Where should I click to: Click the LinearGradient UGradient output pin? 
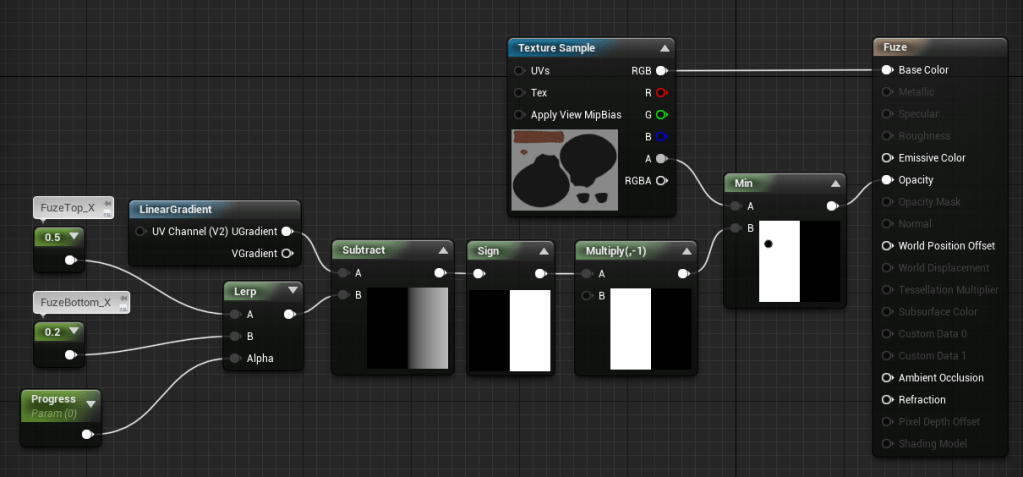287,231
